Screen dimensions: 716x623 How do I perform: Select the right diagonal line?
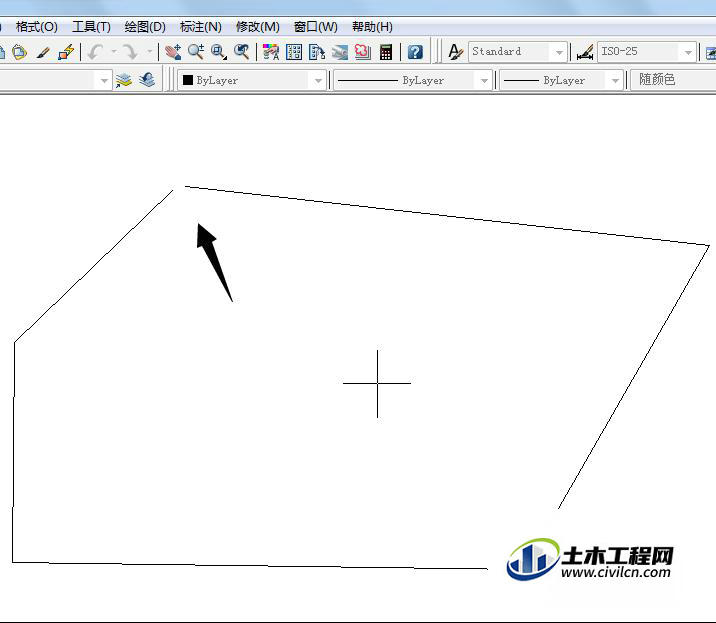coord(633,377)
